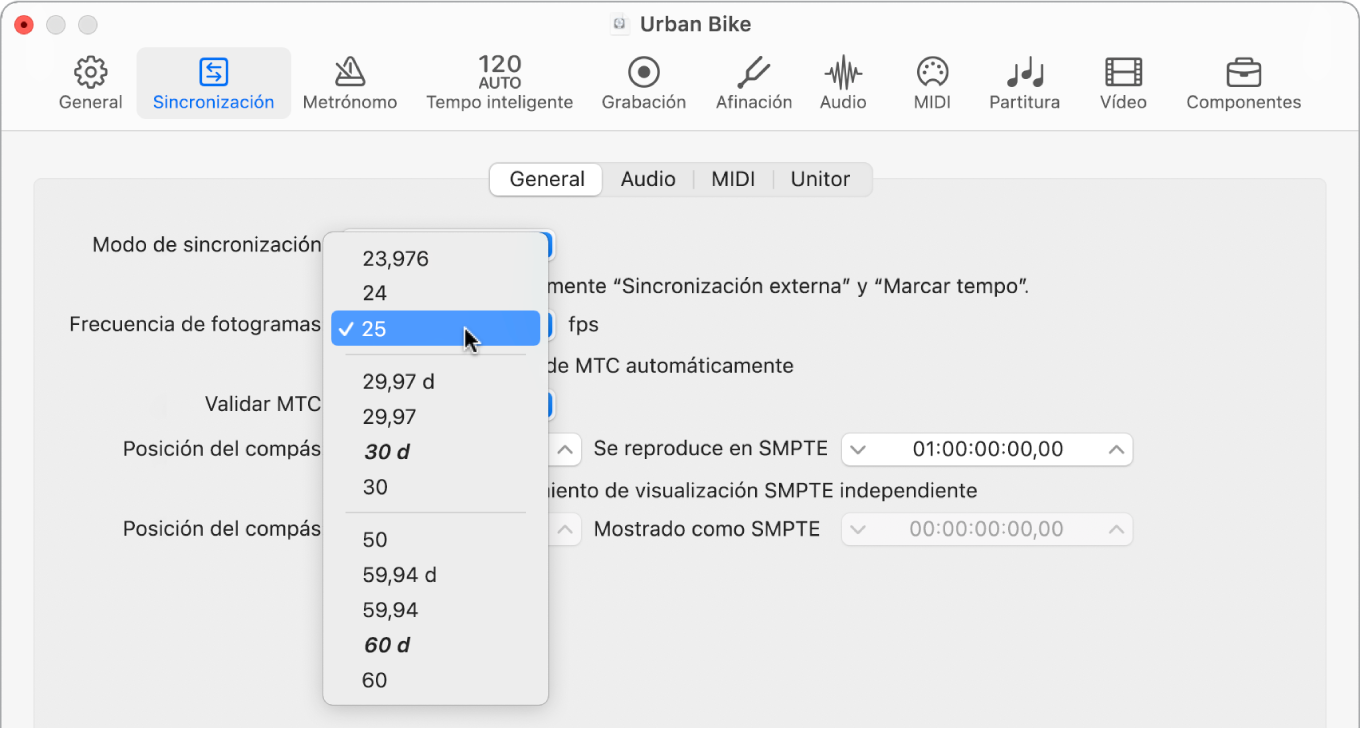Click disabled Mostrado como SMPTE field
This screenshot has height=729, width=1362.
(987, 529)
